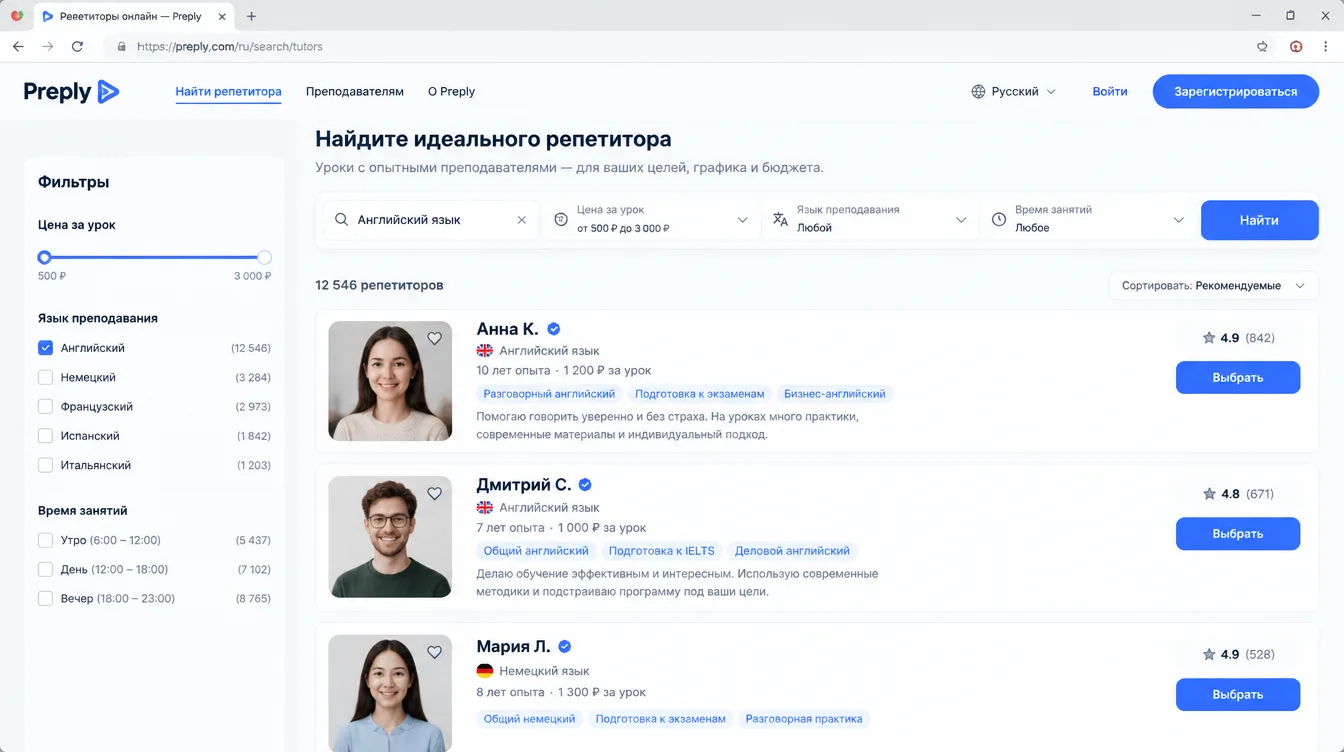Open Дмитрий С. profile photo
The image size is (1344, 752).
point(390,537)
